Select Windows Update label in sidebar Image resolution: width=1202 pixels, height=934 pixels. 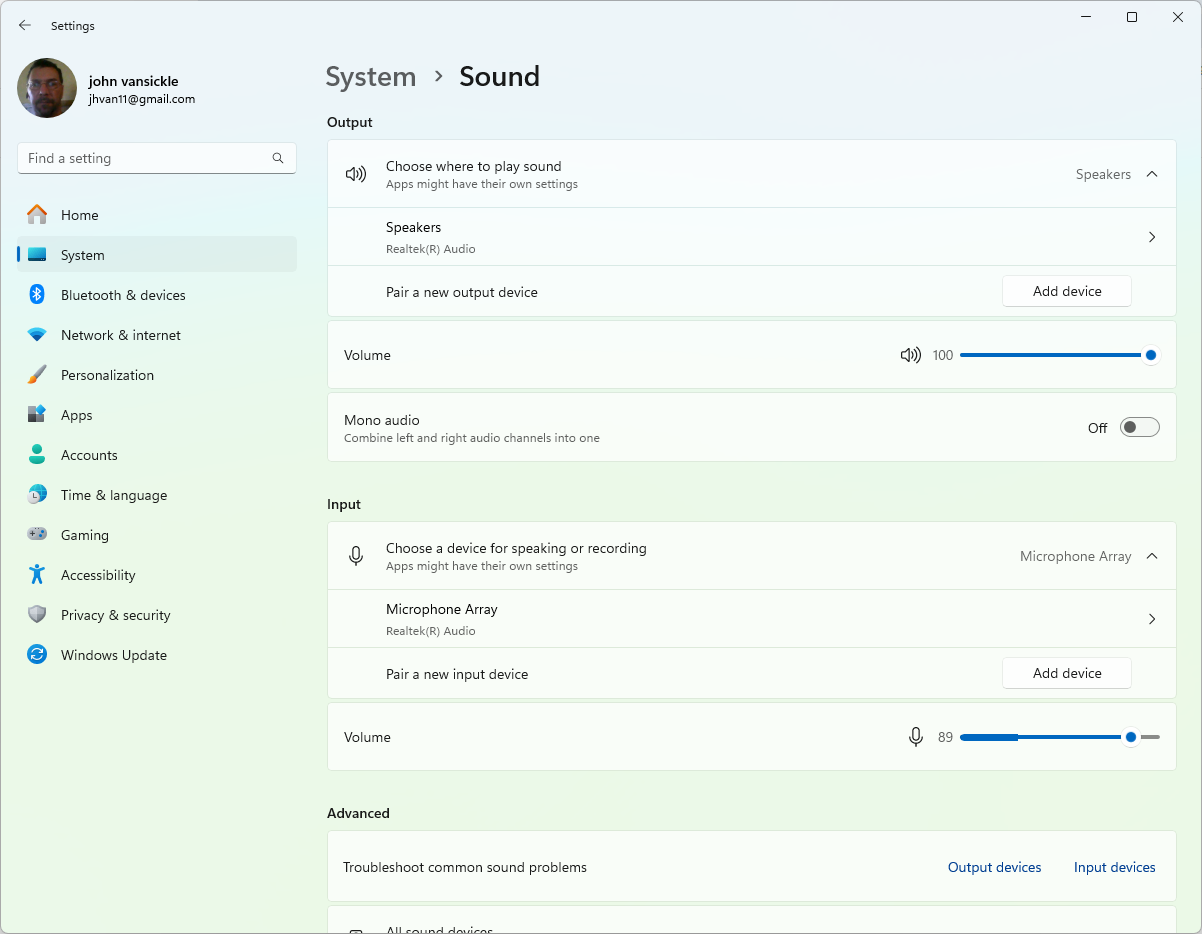[x=114, y=655]
